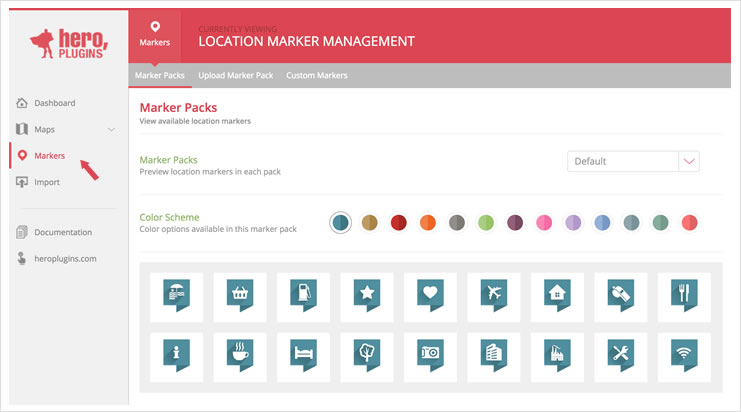Select the teal blue color scheme swatch
Image resolution: width=741 pixels, height=412 pixels.
point(341,222)
